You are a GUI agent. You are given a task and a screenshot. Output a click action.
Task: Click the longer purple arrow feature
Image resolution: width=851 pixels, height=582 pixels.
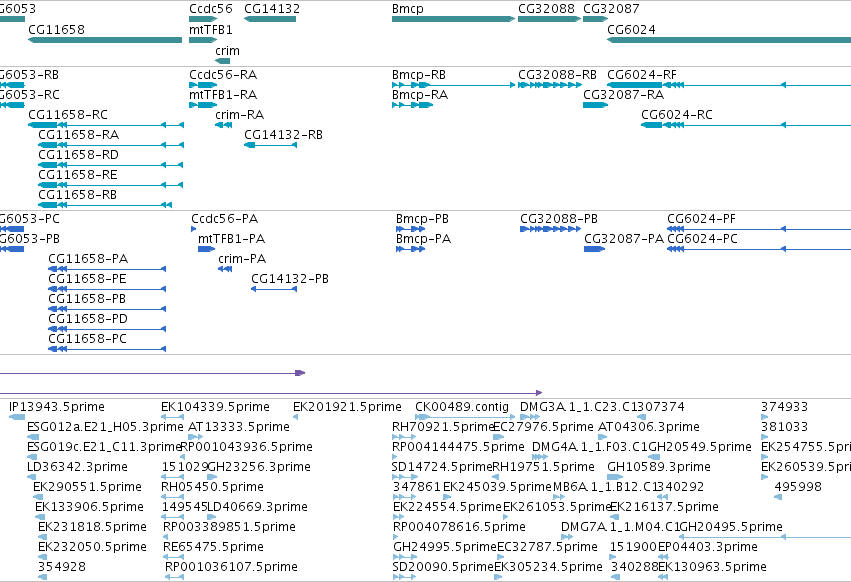pos(271,393)
